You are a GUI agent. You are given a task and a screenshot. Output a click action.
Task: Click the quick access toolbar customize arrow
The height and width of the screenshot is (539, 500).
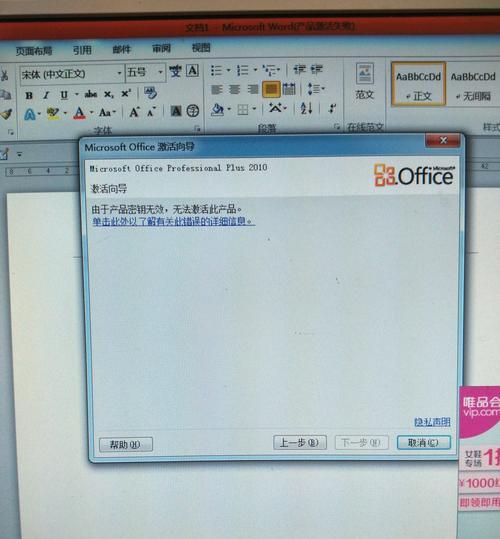point(20,155)
